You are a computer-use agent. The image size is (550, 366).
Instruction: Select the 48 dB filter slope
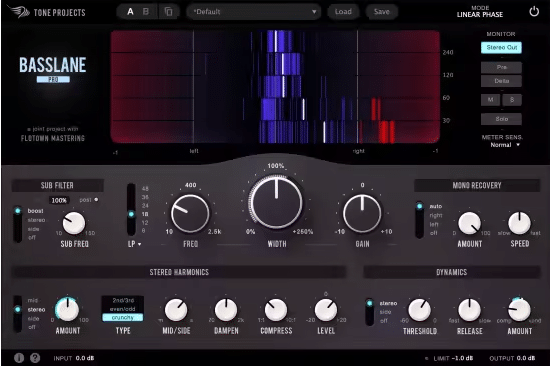[145, 188]
